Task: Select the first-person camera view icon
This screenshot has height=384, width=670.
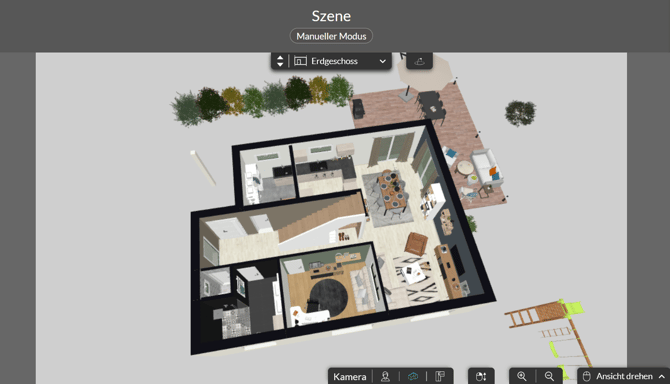Action: 385,376
